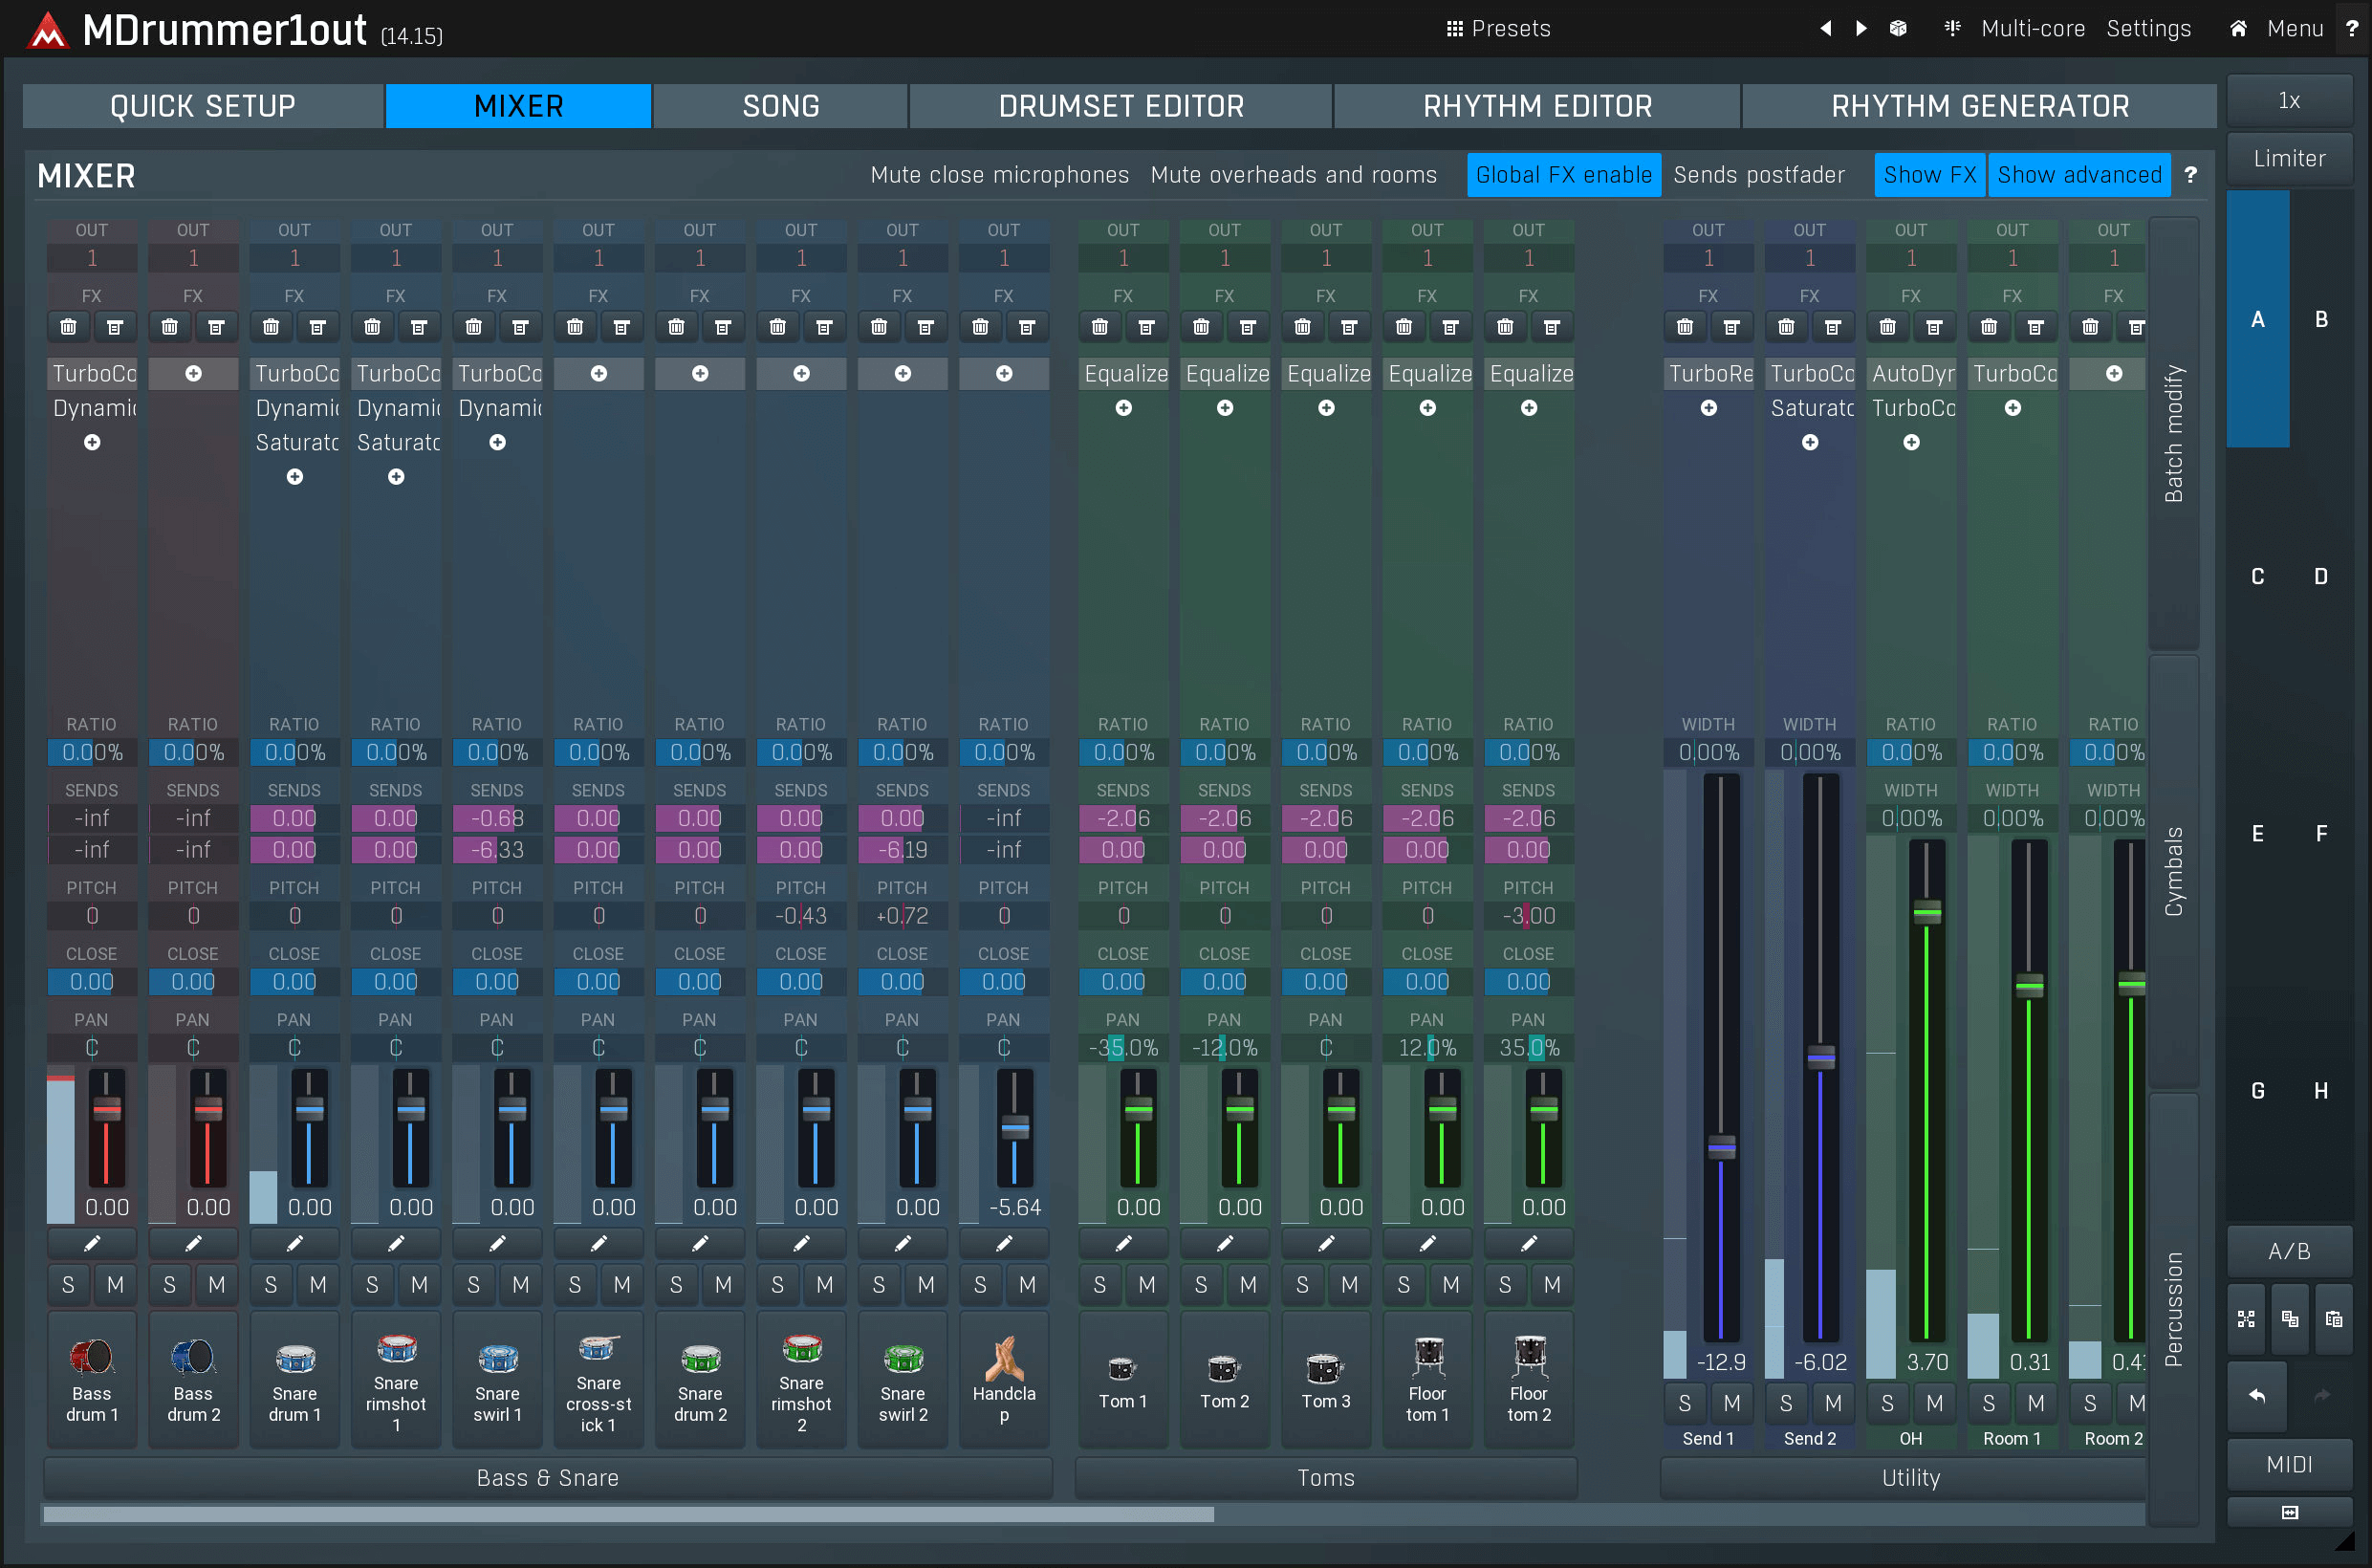Click the dice randomize icon in the top bar
Screen dimensions: 2372x1568
1898,28
